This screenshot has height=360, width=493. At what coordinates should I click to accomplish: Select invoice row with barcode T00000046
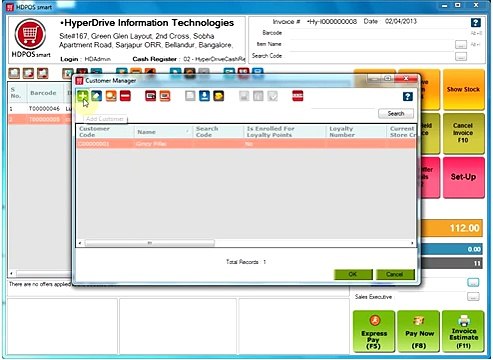(x=40, y=109)
